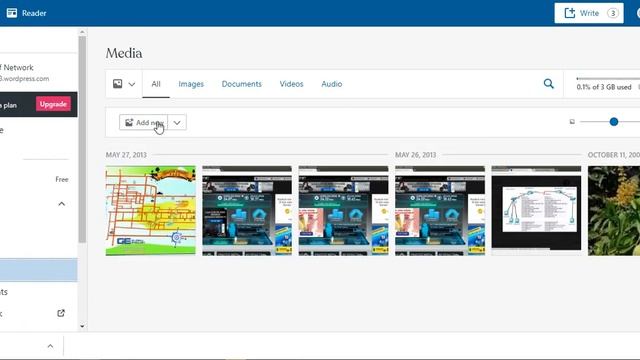Click the small thumbnail size icon
Image resolution: width=640 pixels, height=360 pixels.
[572, 122]
